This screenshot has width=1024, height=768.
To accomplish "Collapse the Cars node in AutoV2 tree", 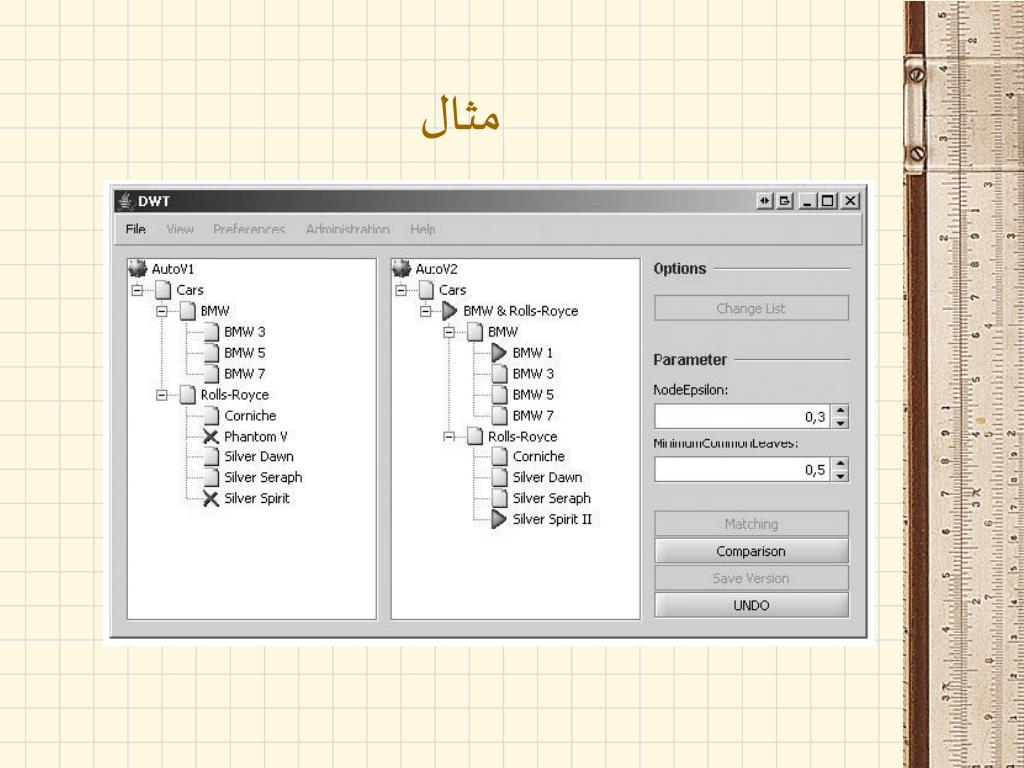I will [400, 290].
